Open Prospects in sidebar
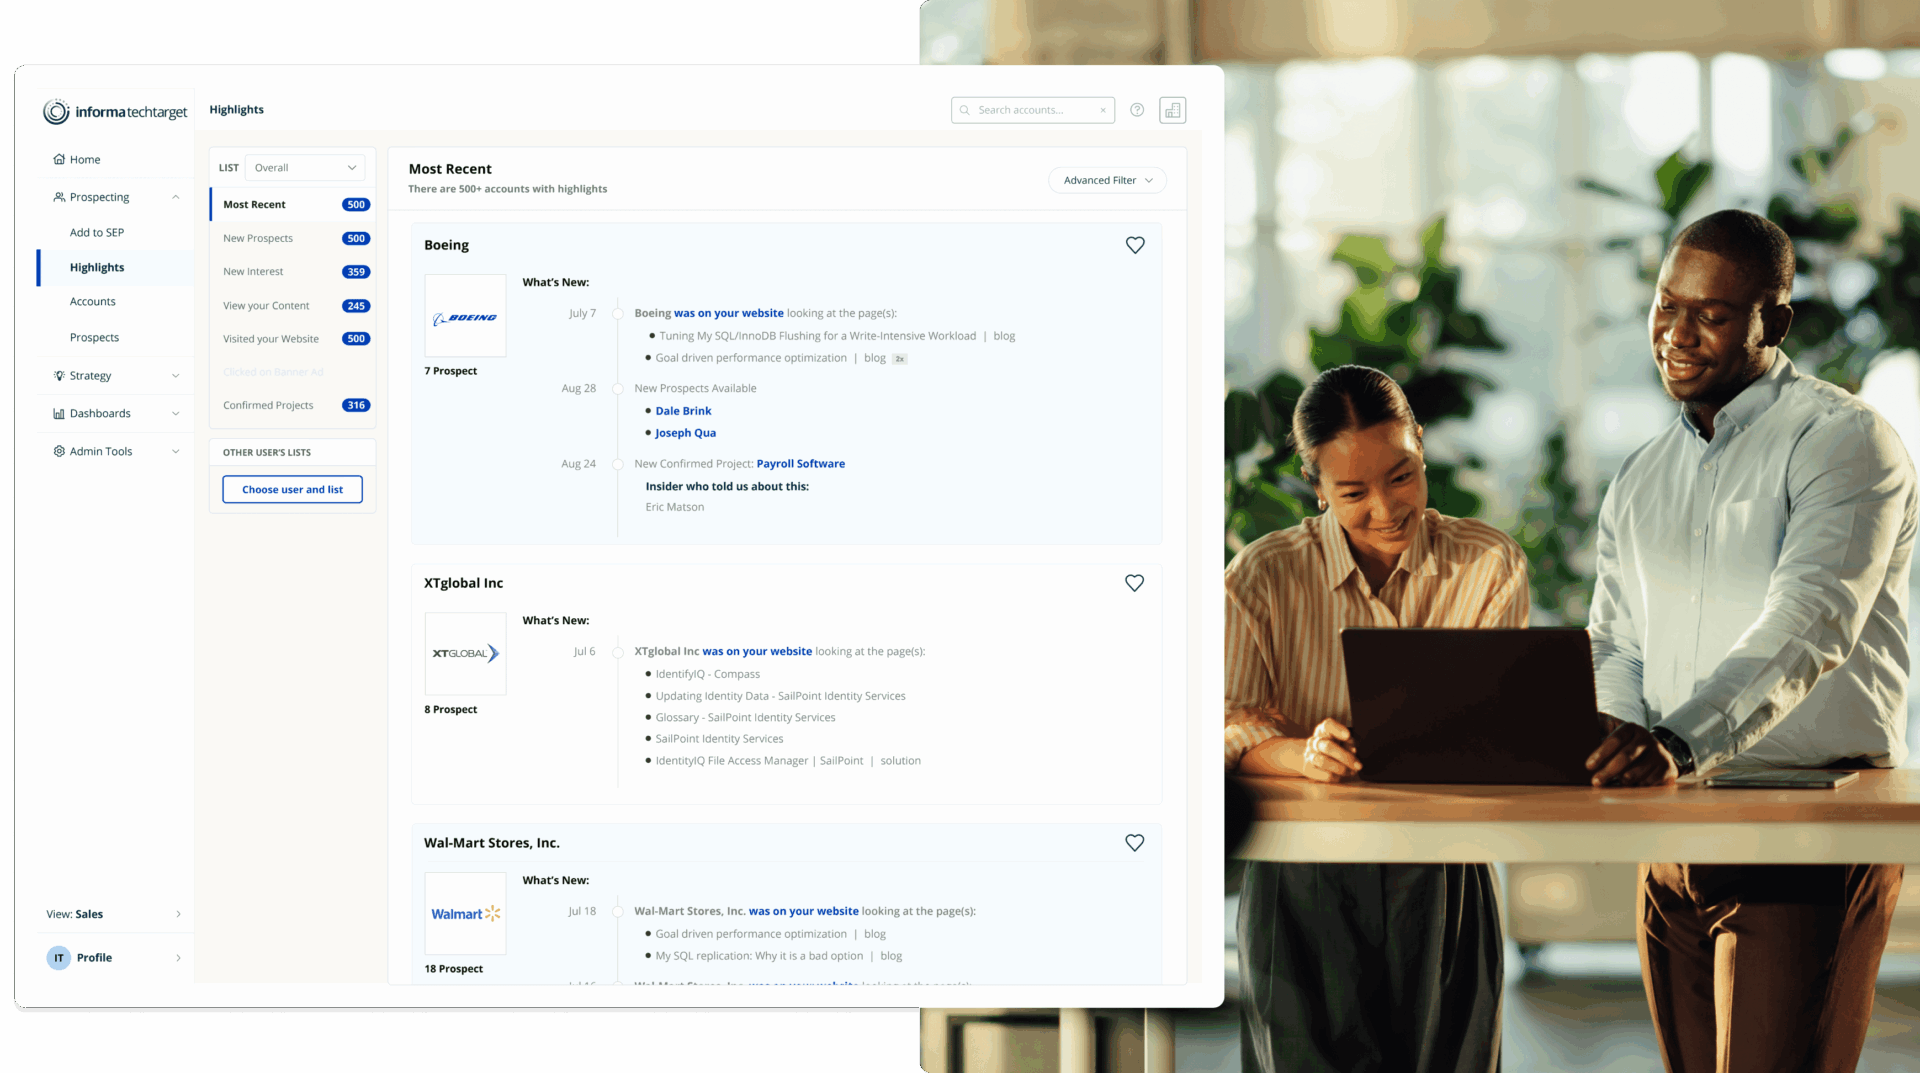The width and height of the screenshot is (1920, 1073). click(x=94, y=338)
